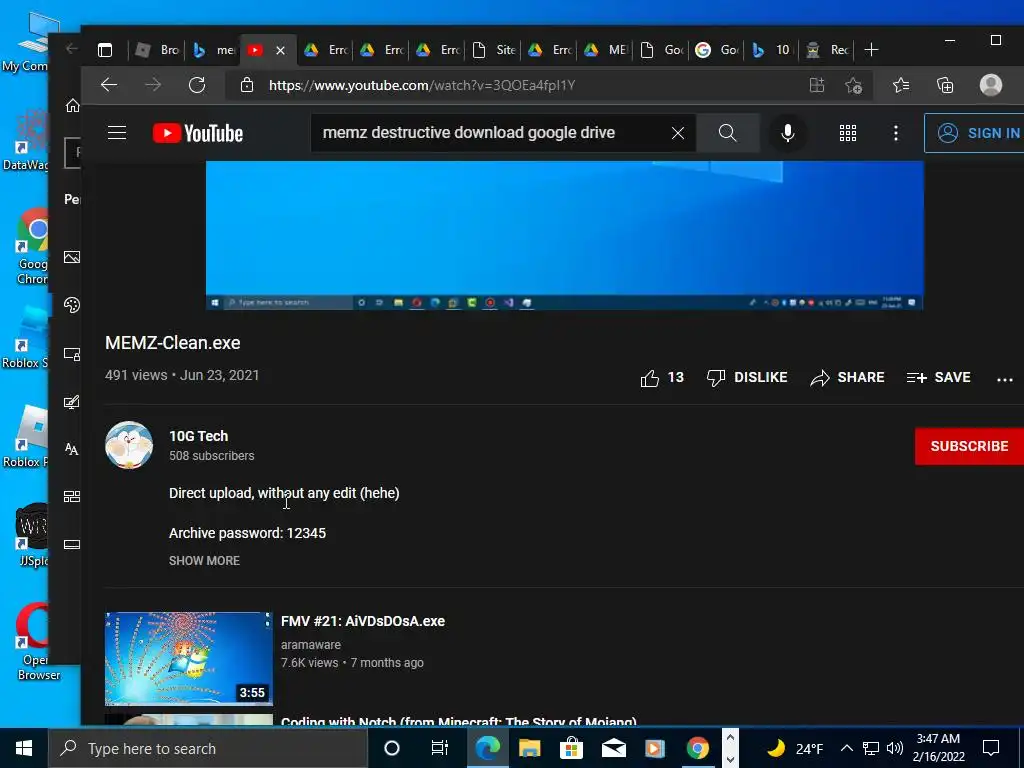Click the playing MEMZ-Clean.exe video
The width and height of the screenshot is (1024, 768).
(x=564, y=235)
